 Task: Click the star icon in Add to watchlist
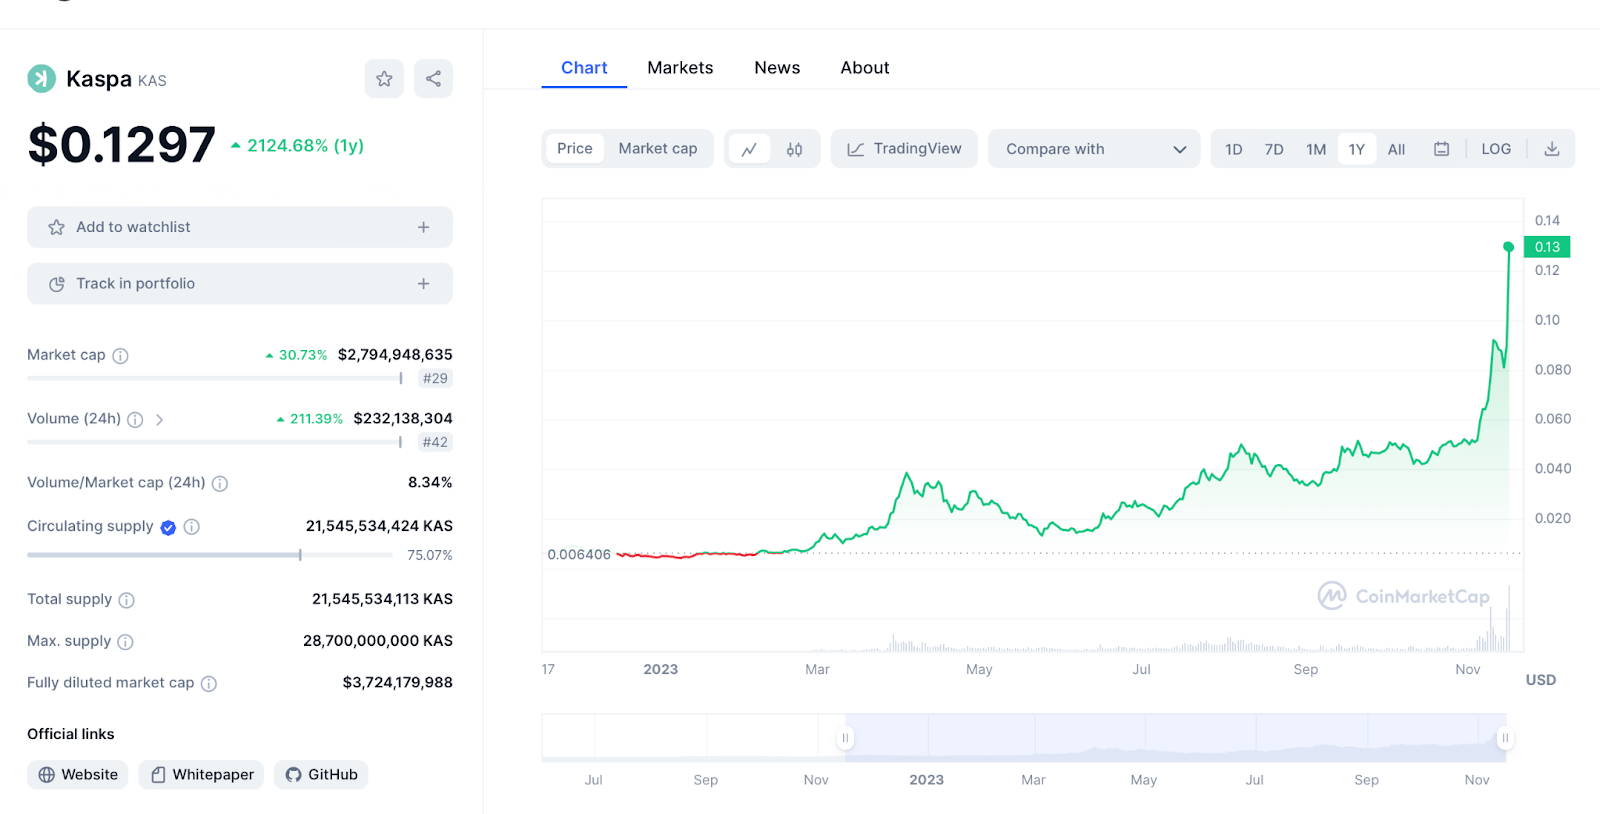point(57,227)
